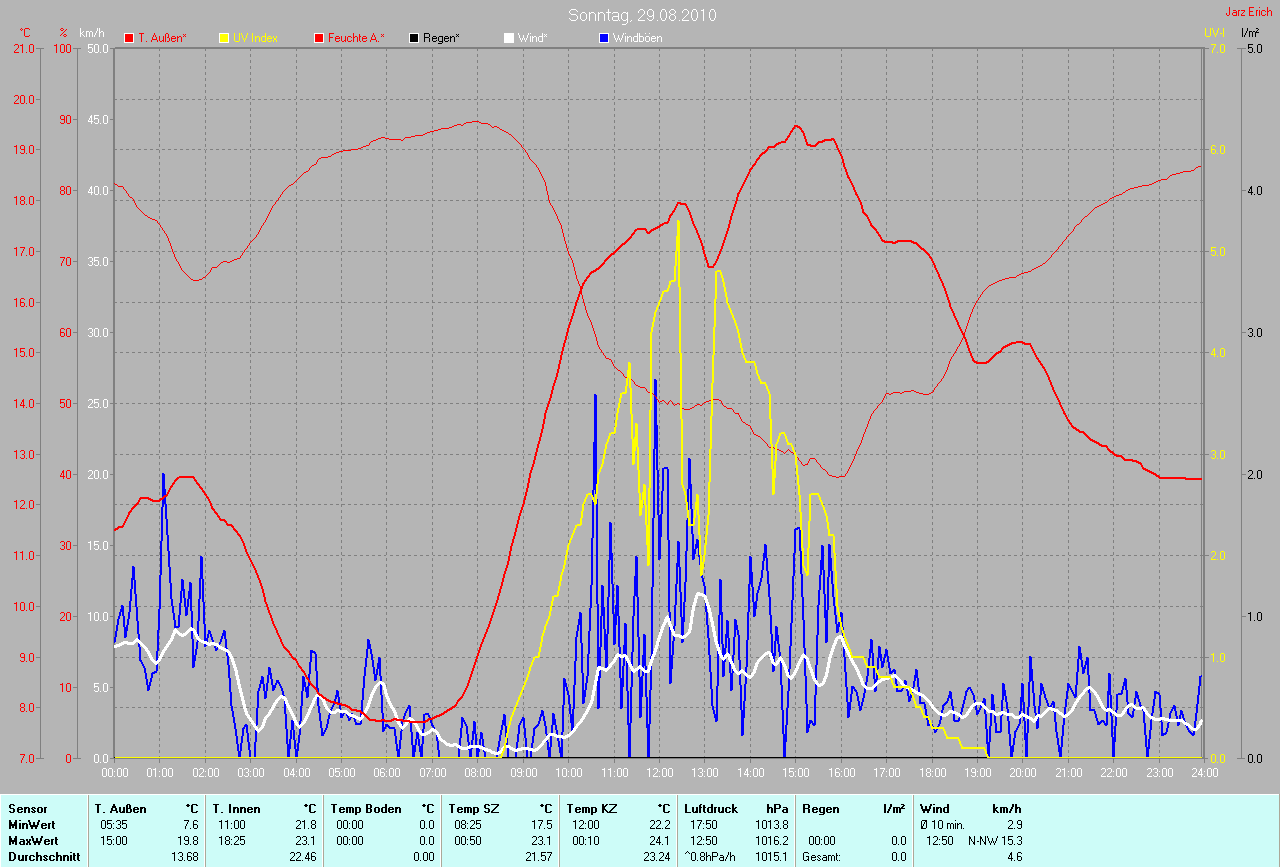Click the km/h axis unit label
The width and height of the screenshot is (1280, 867).
[95, 33]
